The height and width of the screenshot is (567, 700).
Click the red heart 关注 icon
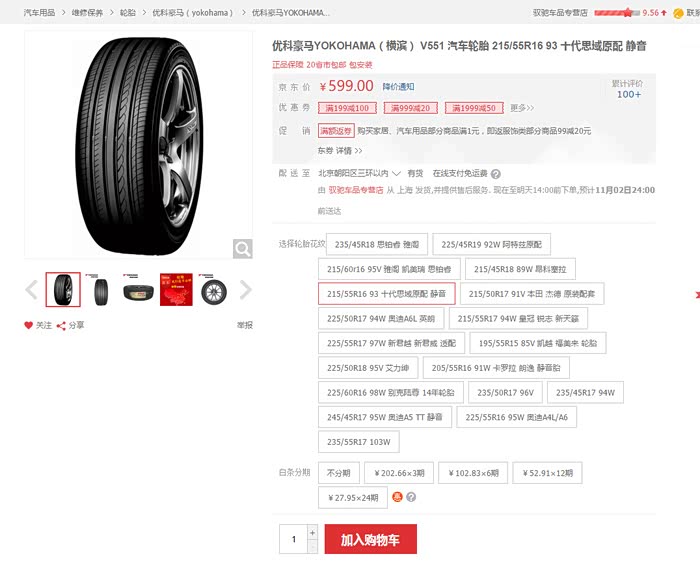[x=29, y=325]
